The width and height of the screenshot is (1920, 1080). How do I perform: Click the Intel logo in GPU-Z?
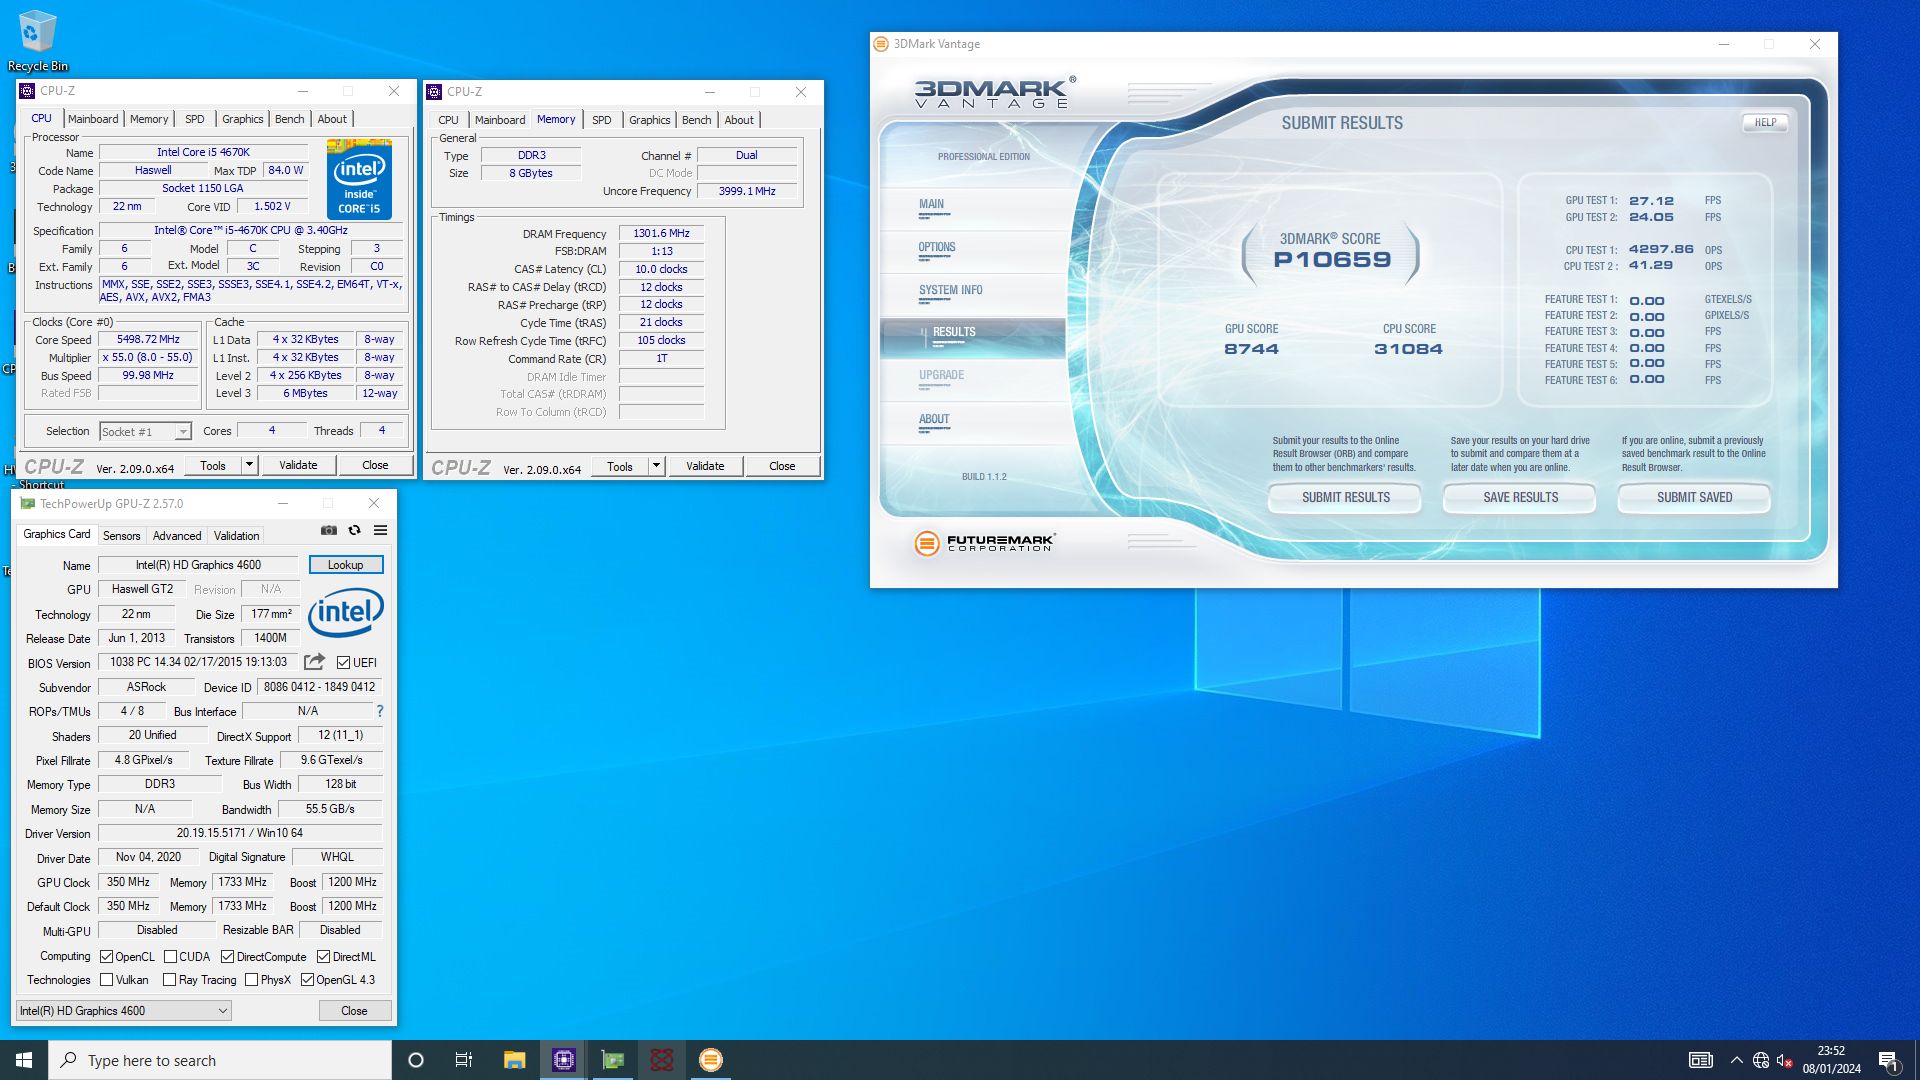[346, 612]
